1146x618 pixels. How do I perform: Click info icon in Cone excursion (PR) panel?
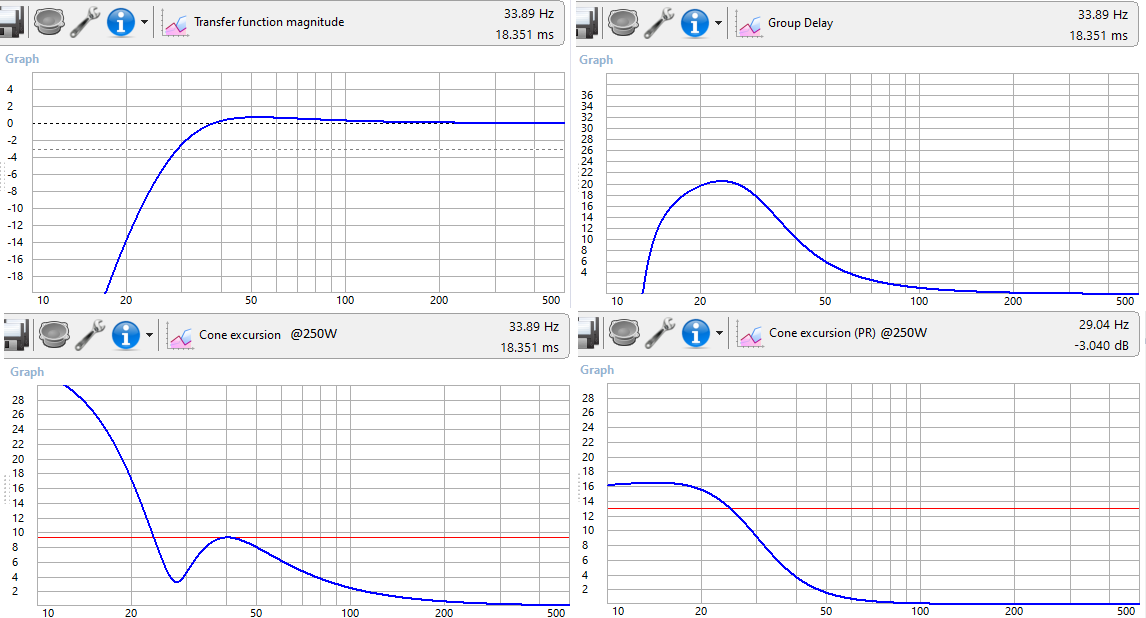tap(696, 333)
